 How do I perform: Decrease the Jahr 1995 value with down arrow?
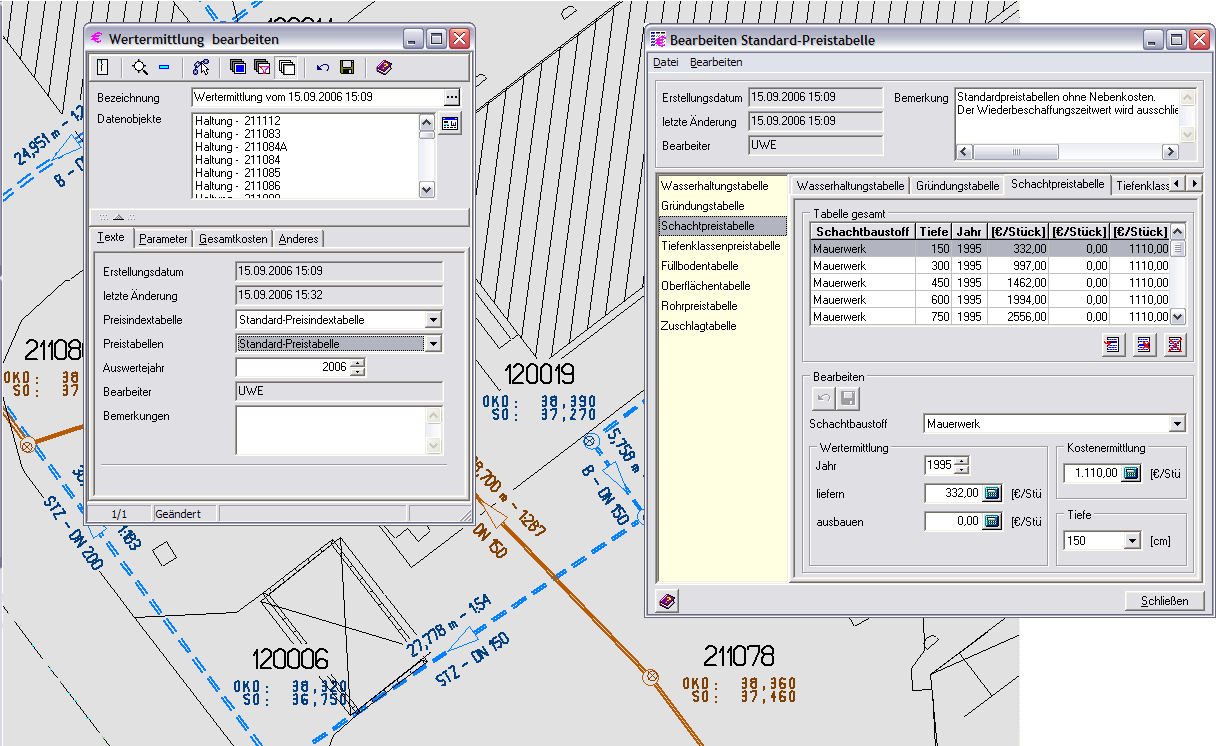962,470
